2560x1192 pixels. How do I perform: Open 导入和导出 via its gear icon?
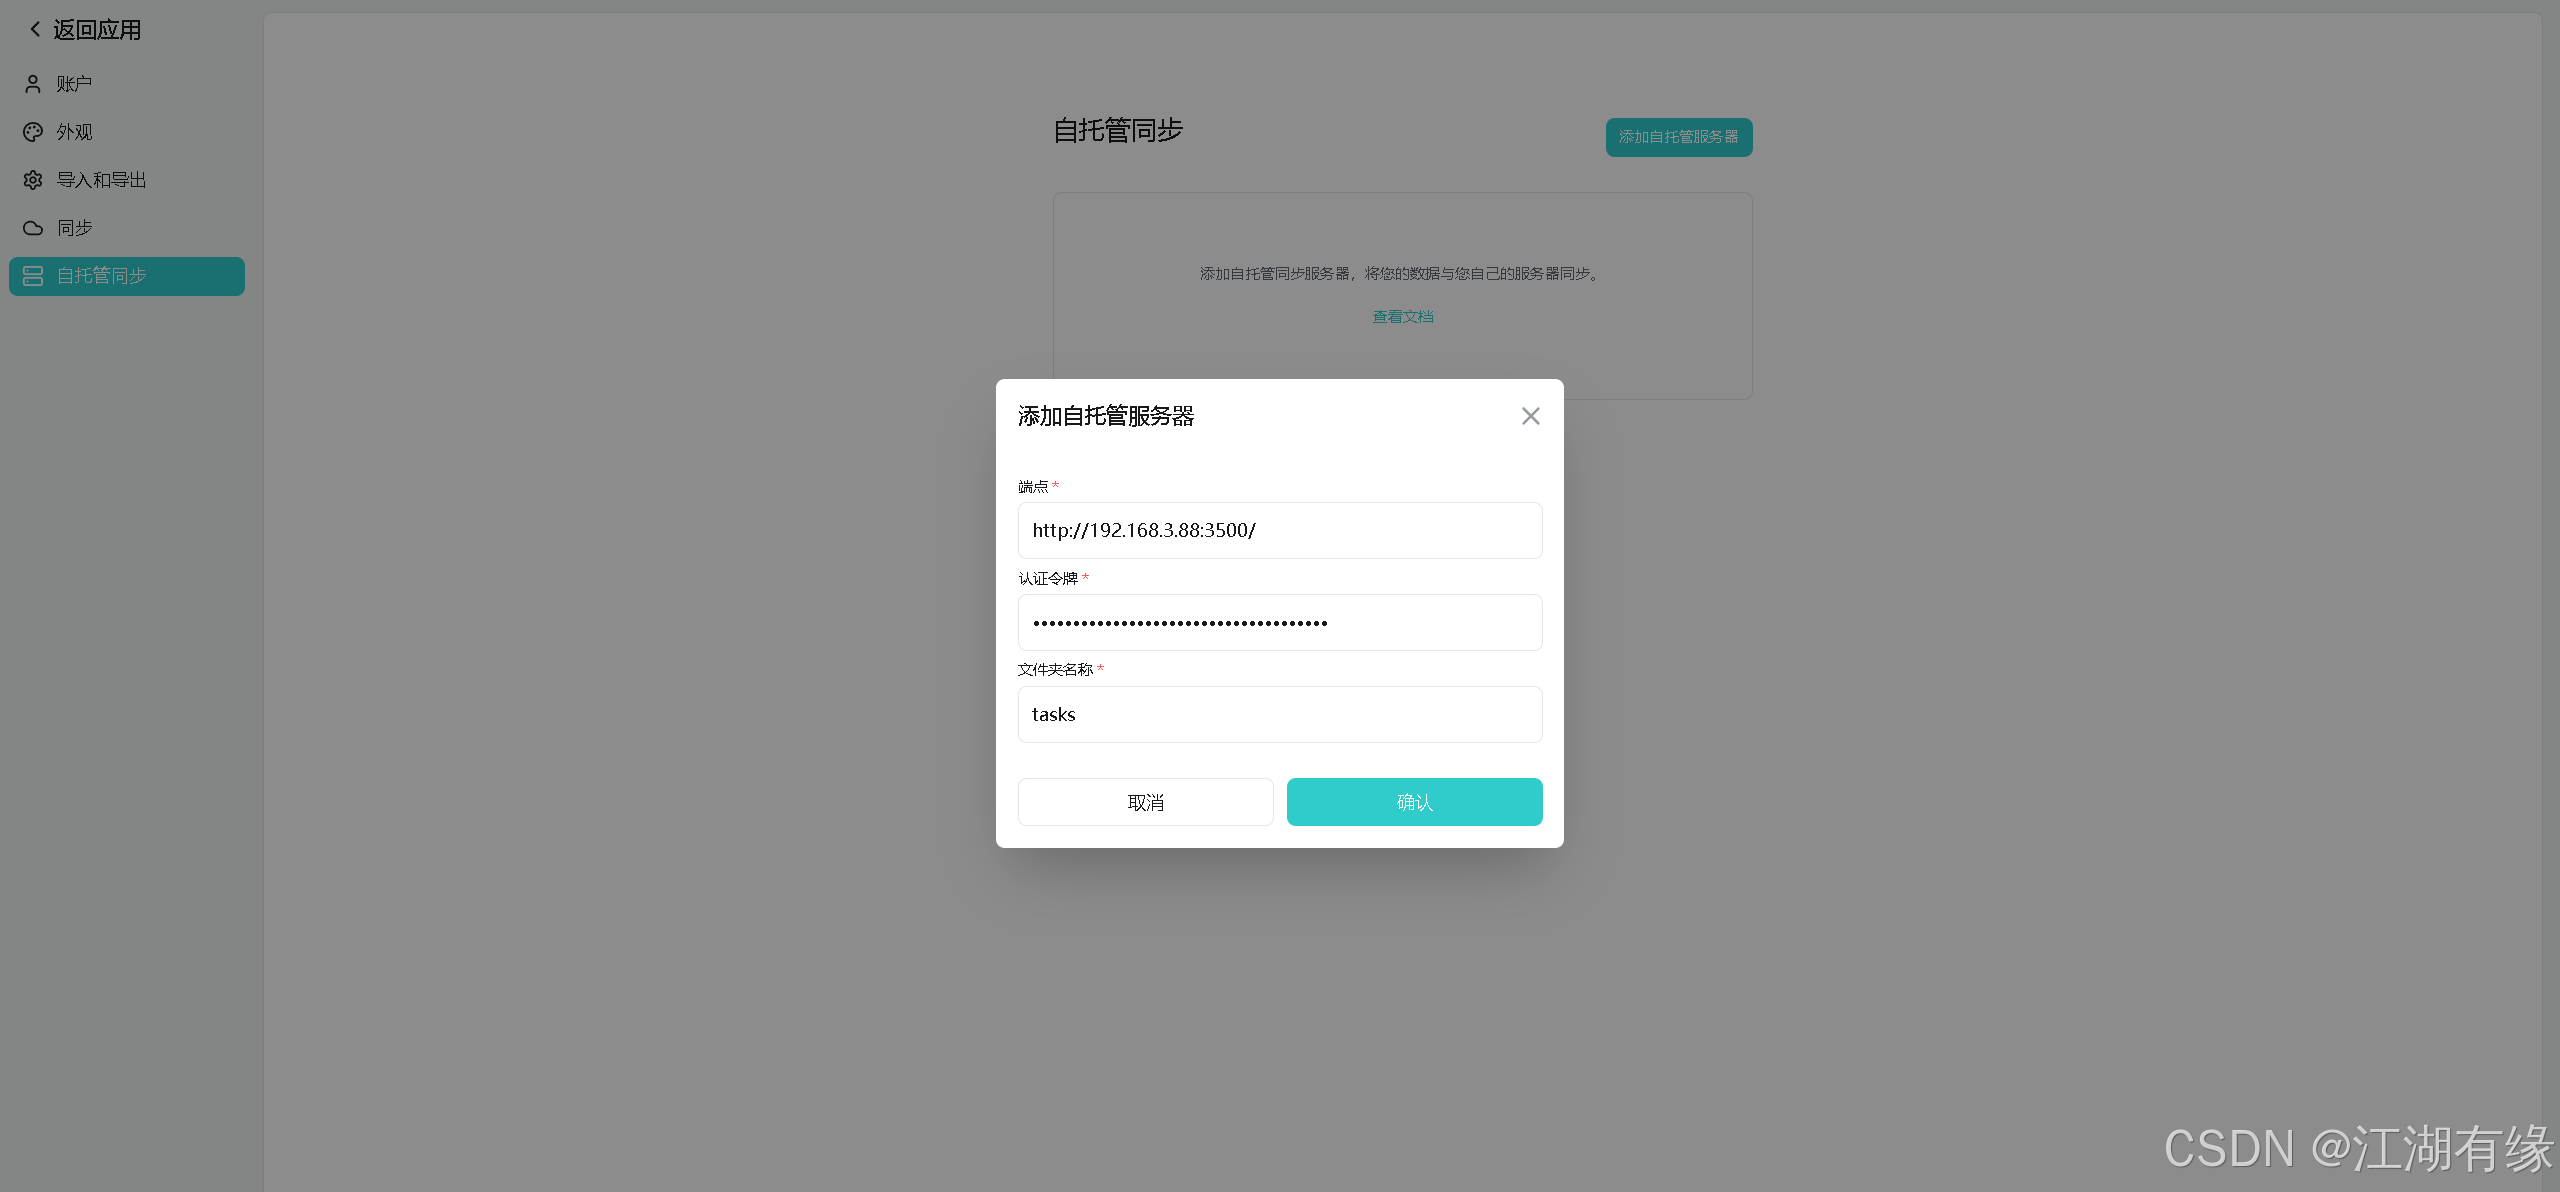tap(31, 179)
